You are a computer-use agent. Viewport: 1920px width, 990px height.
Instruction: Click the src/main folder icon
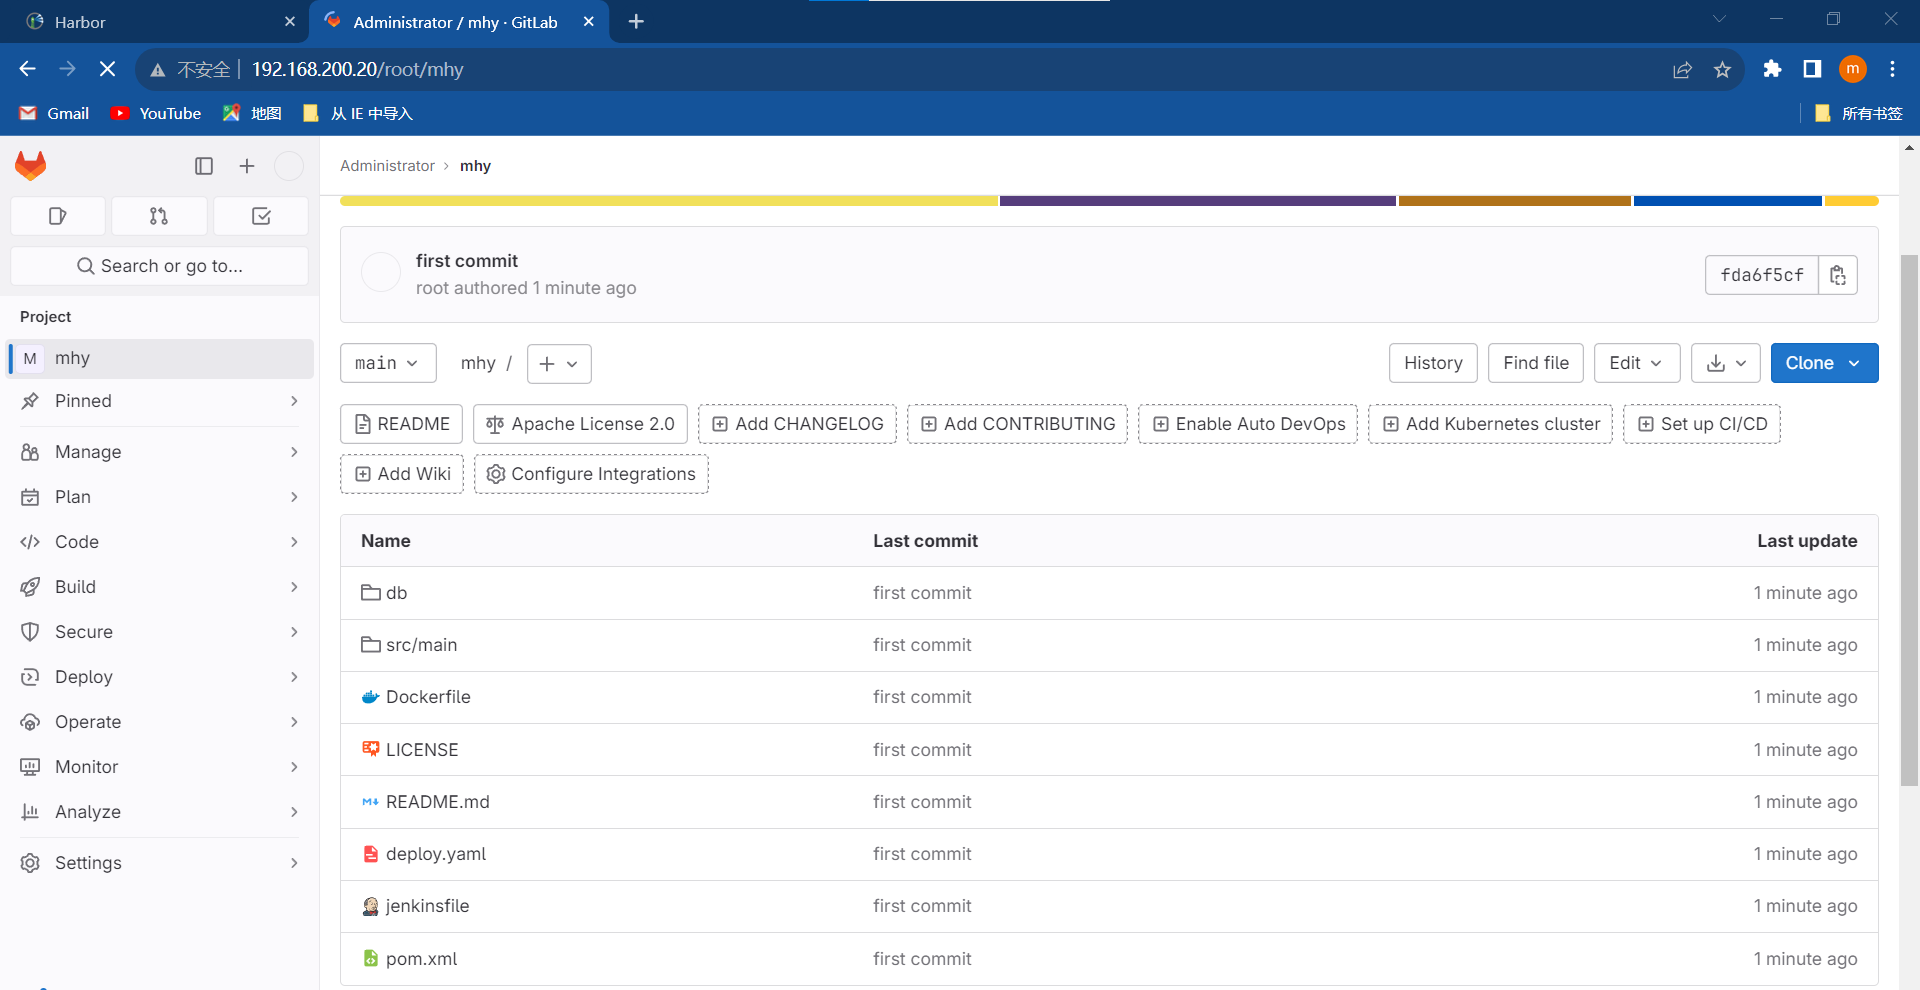click(371, 645)
